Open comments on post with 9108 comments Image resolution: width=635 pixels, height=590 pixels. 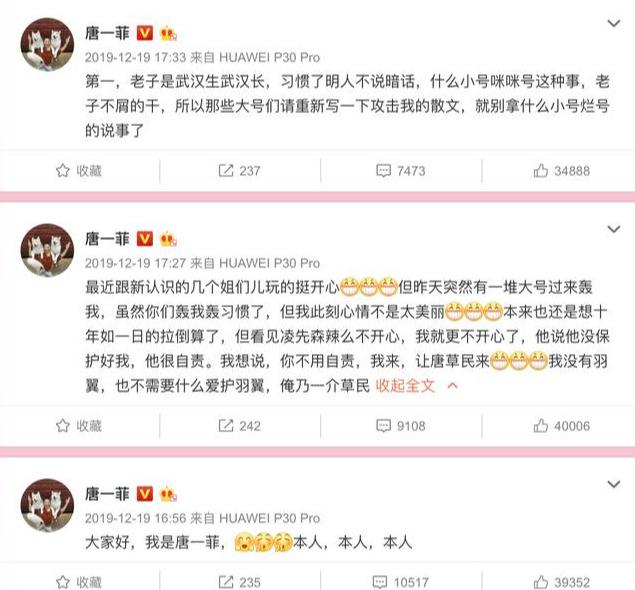(x=401, y=426)
